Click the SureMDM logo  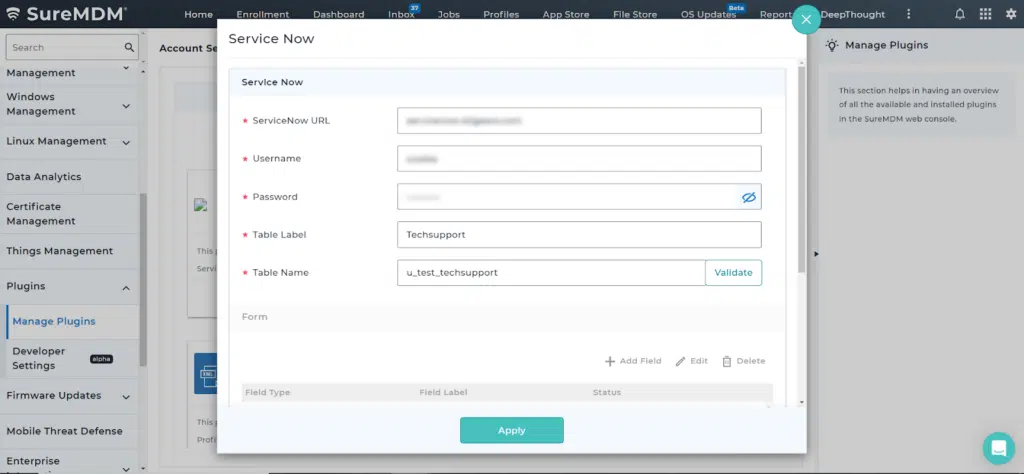point(66,13)
